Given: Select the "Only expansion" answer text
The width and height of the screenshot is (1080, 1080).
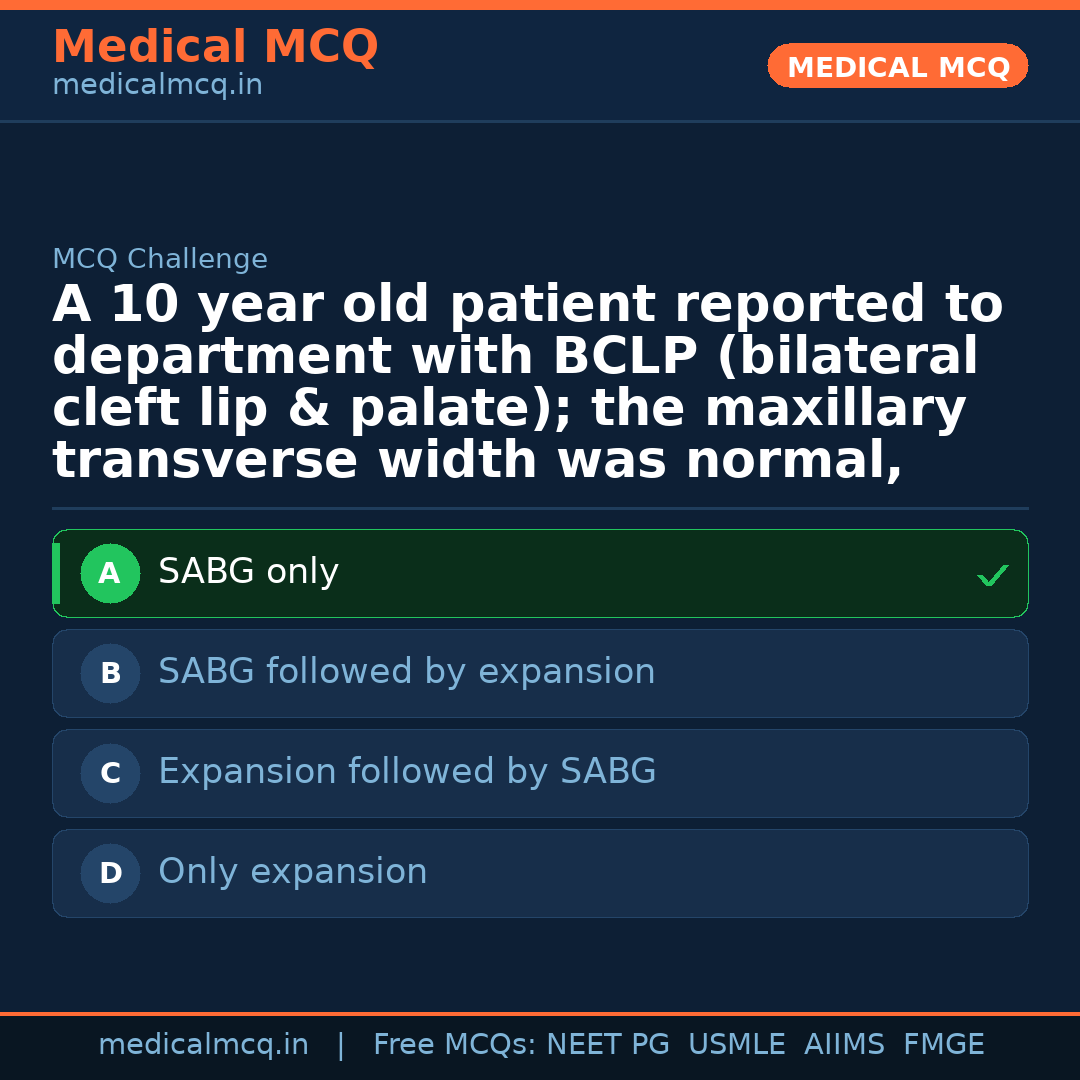Looking at the screenshot, I should tap(292, 872).
